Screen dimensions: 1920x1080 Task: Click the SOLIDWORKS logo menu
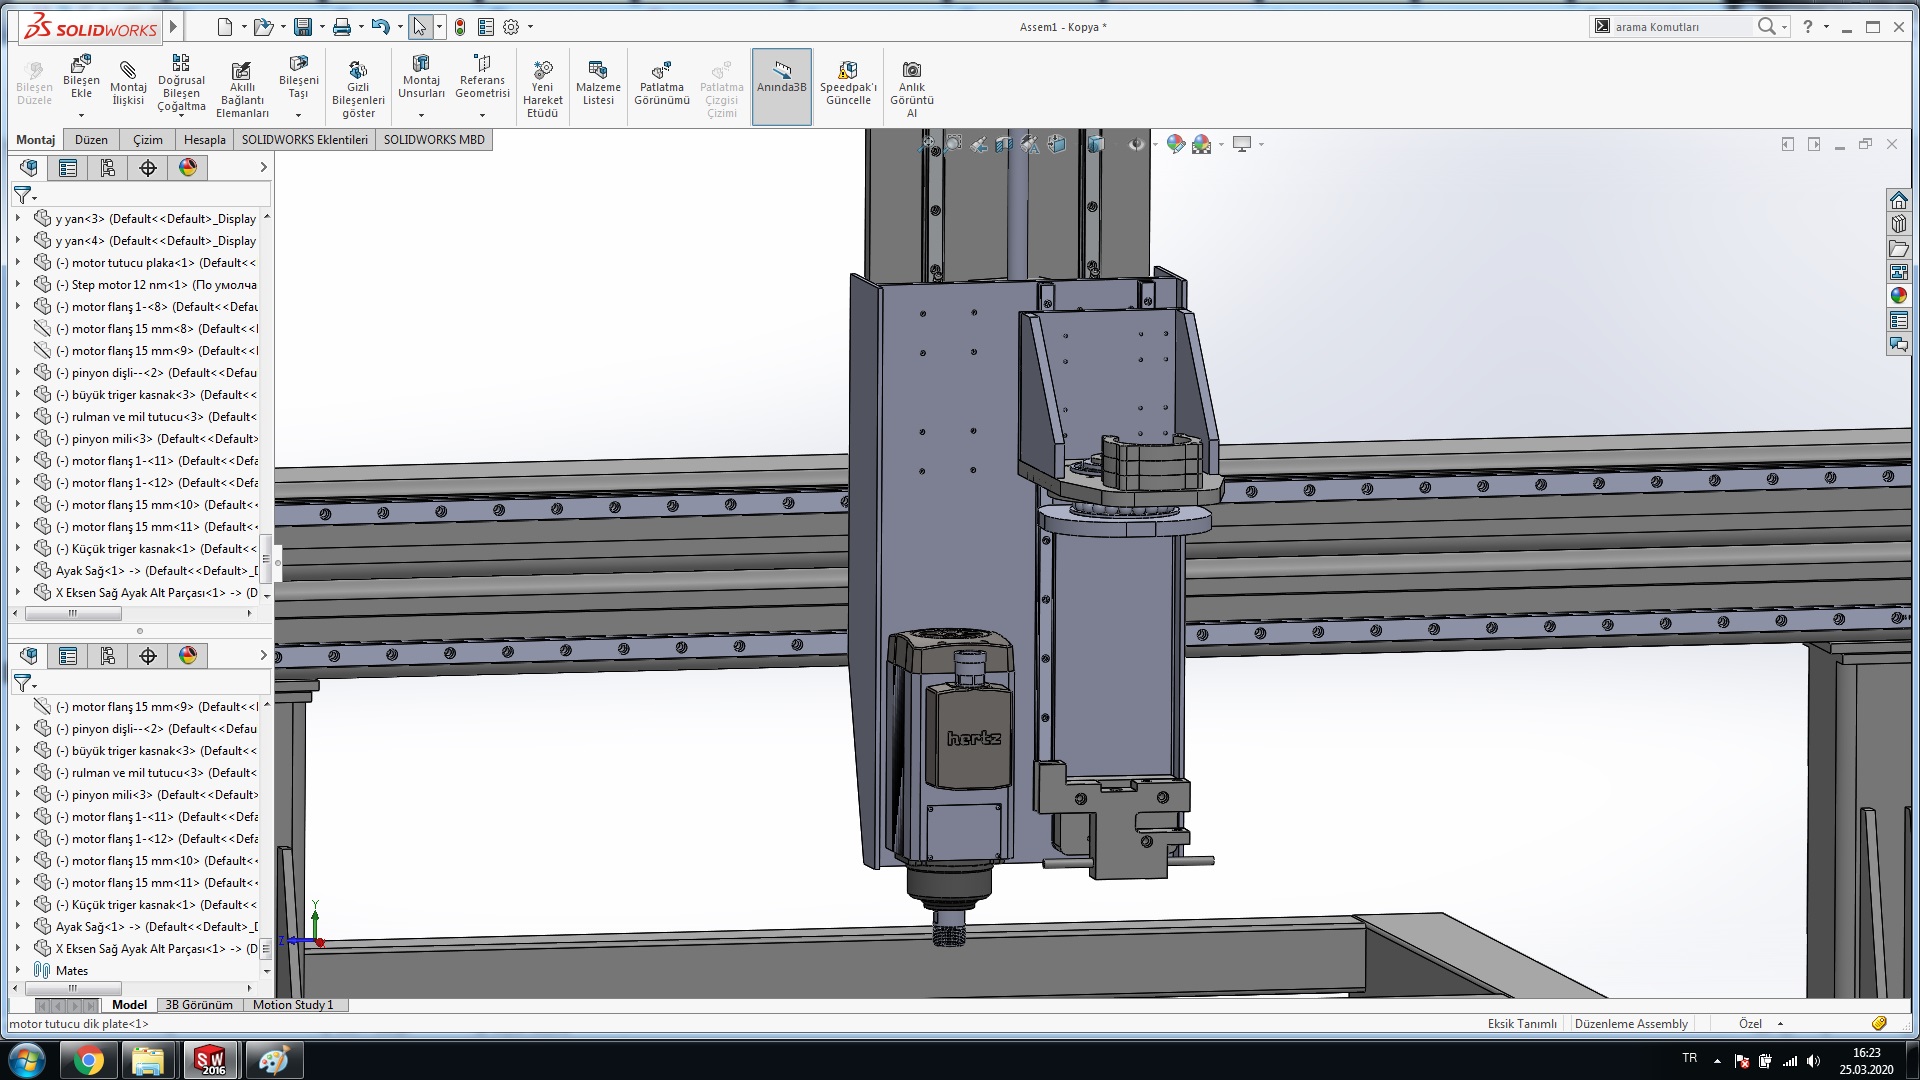point(91,28)
